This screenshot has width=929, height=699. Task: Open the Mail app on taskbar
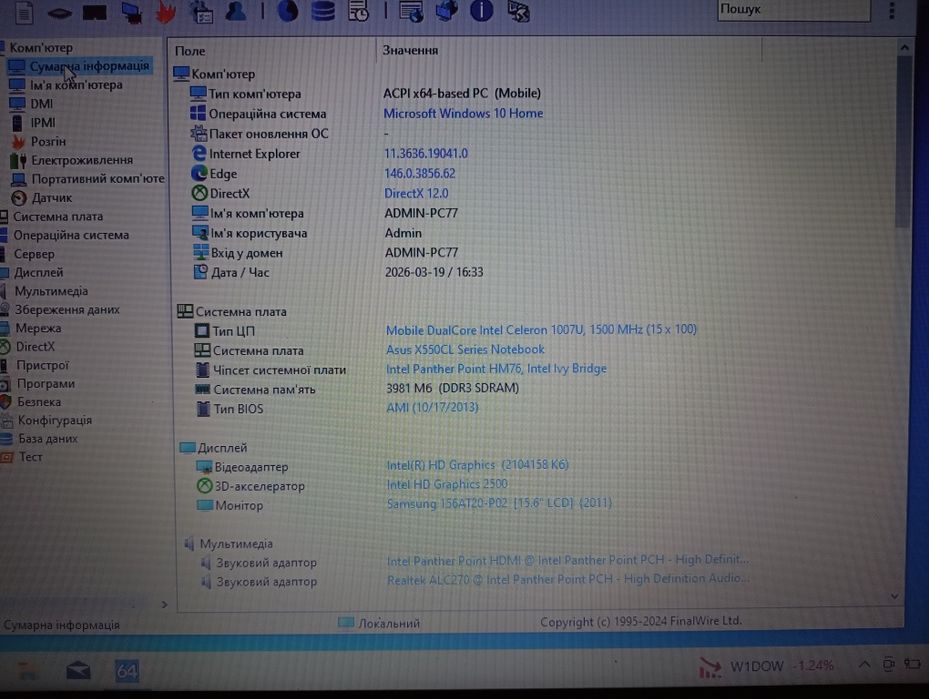[78, 671]
